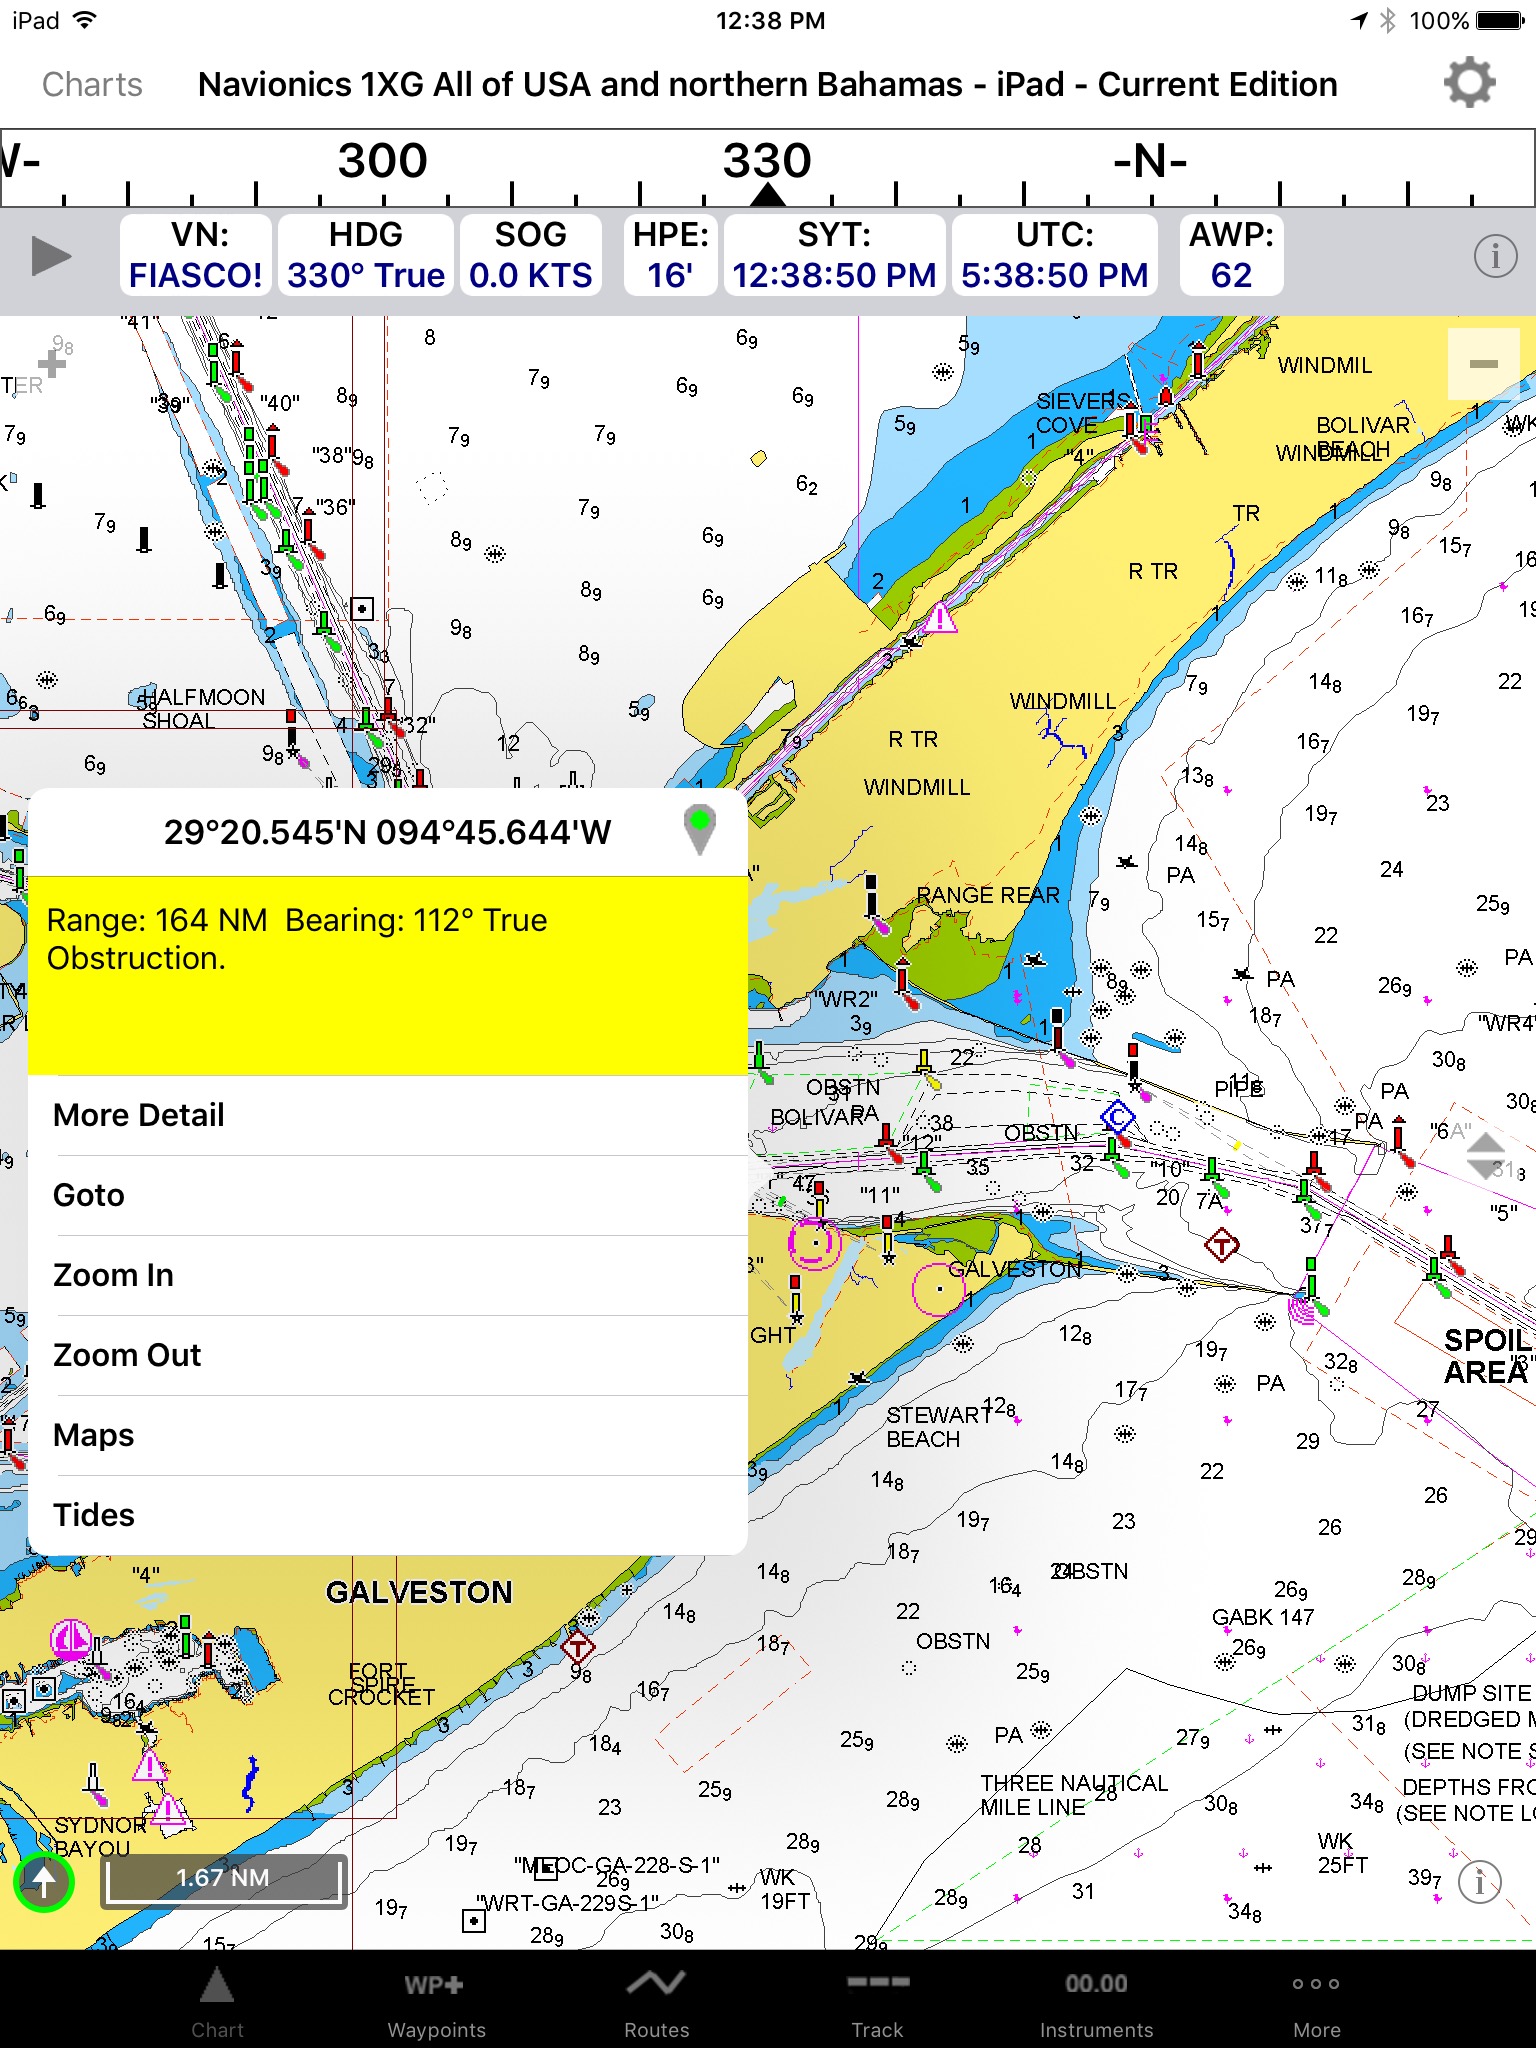
Task: Tap the green pin marker in popup
Action: (700, 829)
